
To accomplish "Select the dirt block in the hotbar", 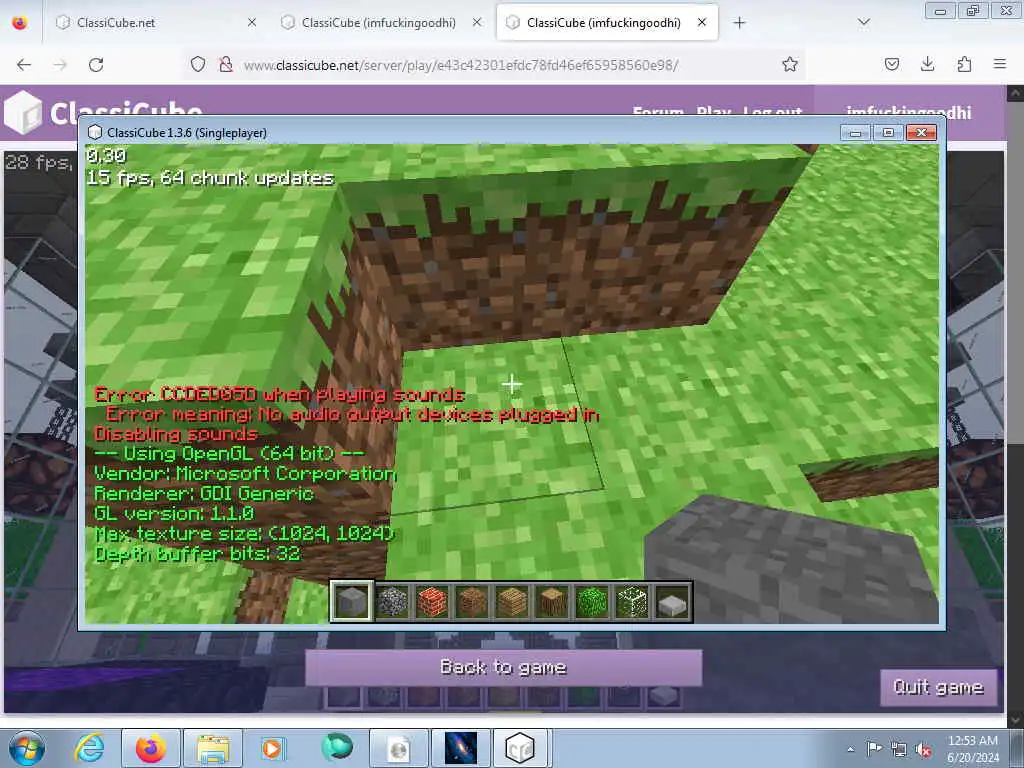I will [x=472, y=601].
